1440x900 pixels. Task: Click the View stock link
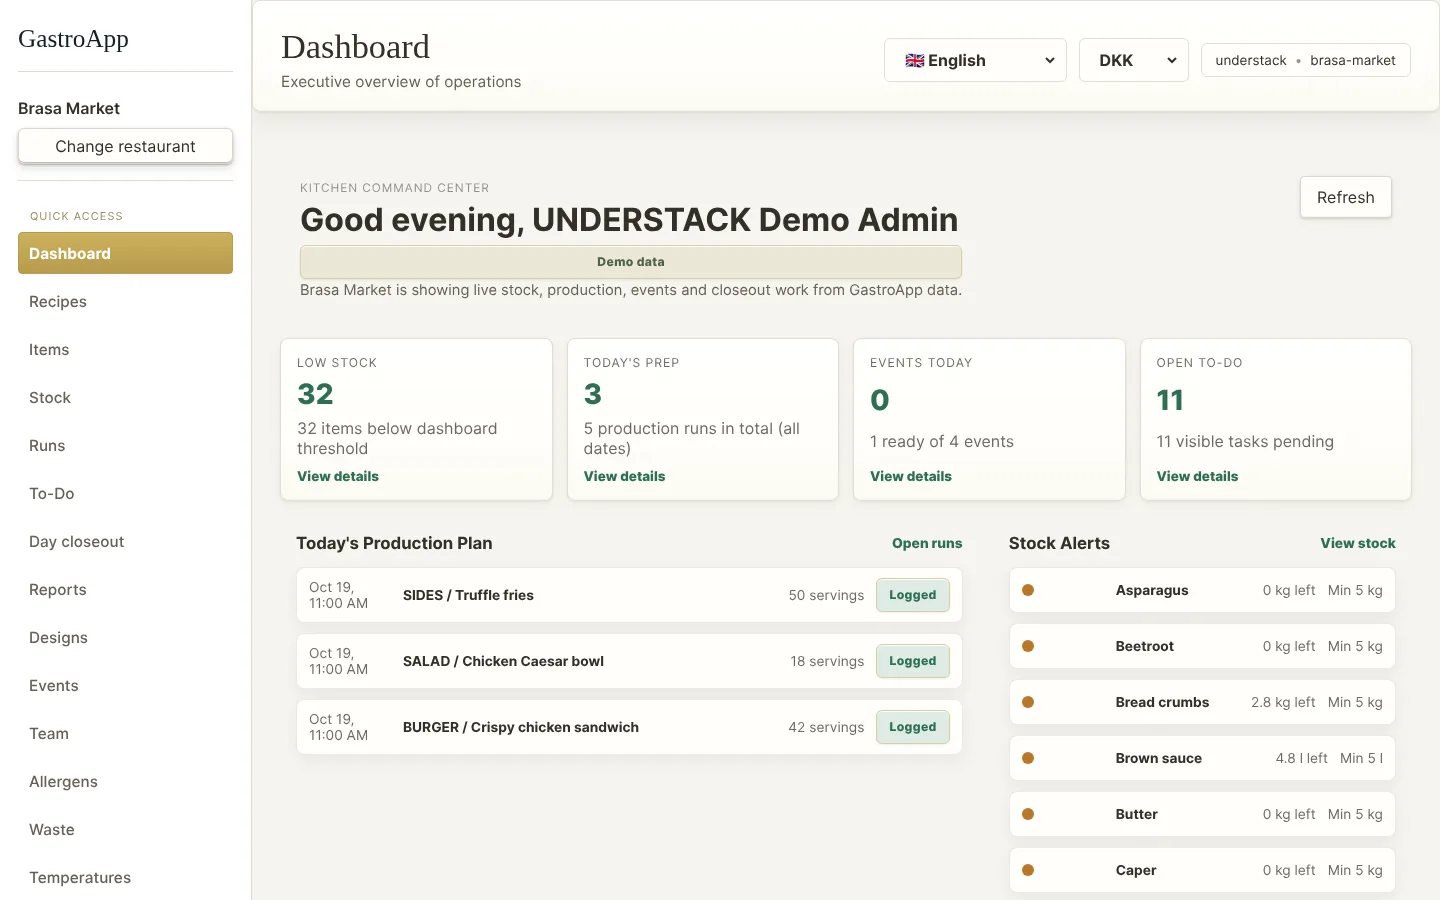(1358, 543)
